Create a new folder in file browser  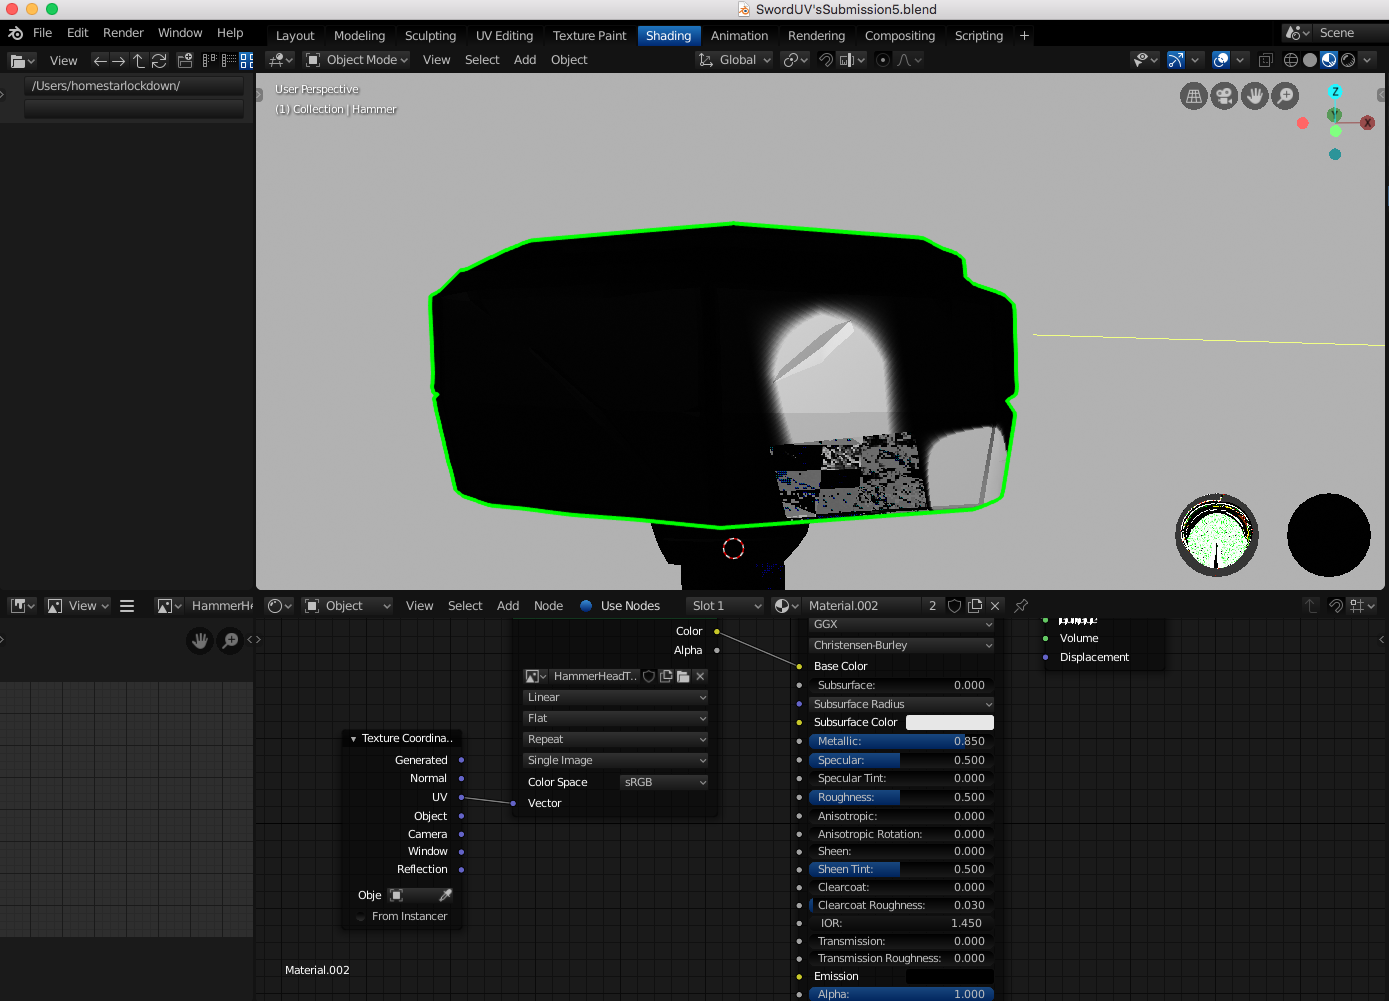(185, 61)
